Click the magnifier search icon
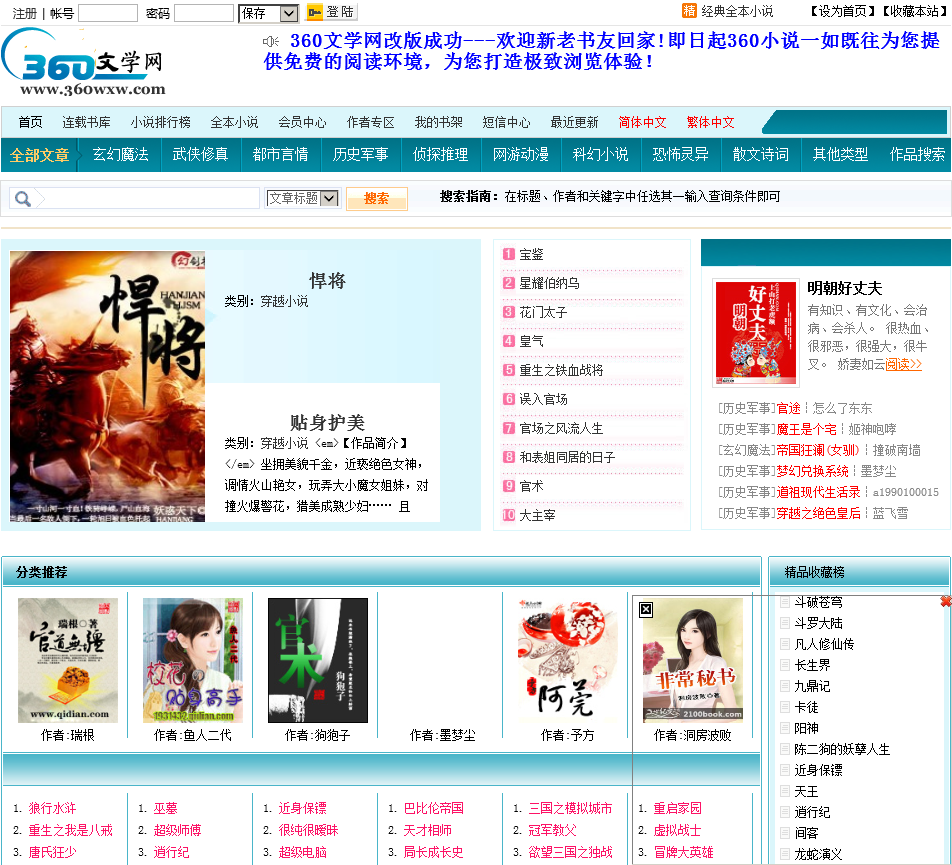This screenshot has height=865, width=952. [23, 198]
